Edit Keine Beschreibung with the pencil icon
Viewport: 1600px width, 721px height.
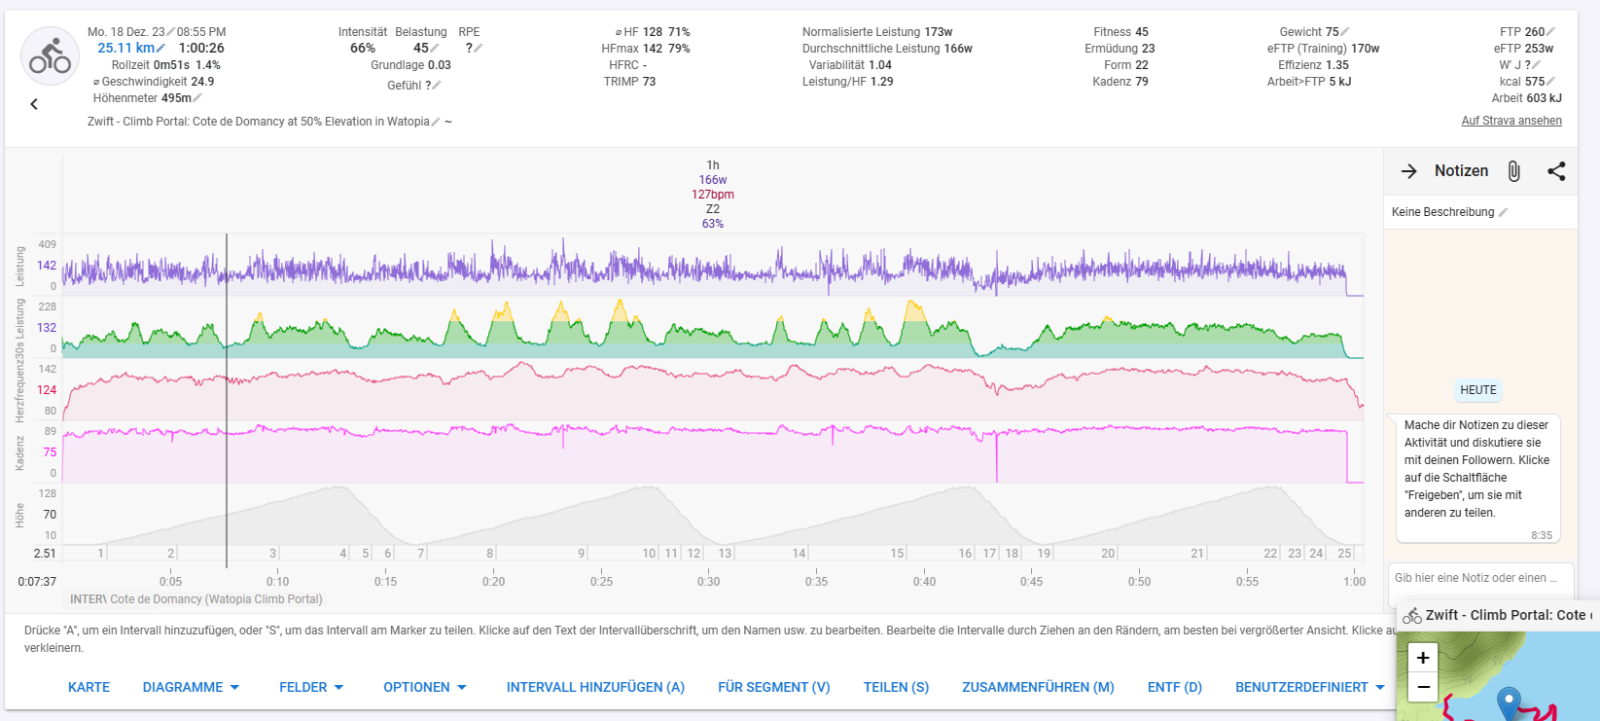coord(1503,212)
